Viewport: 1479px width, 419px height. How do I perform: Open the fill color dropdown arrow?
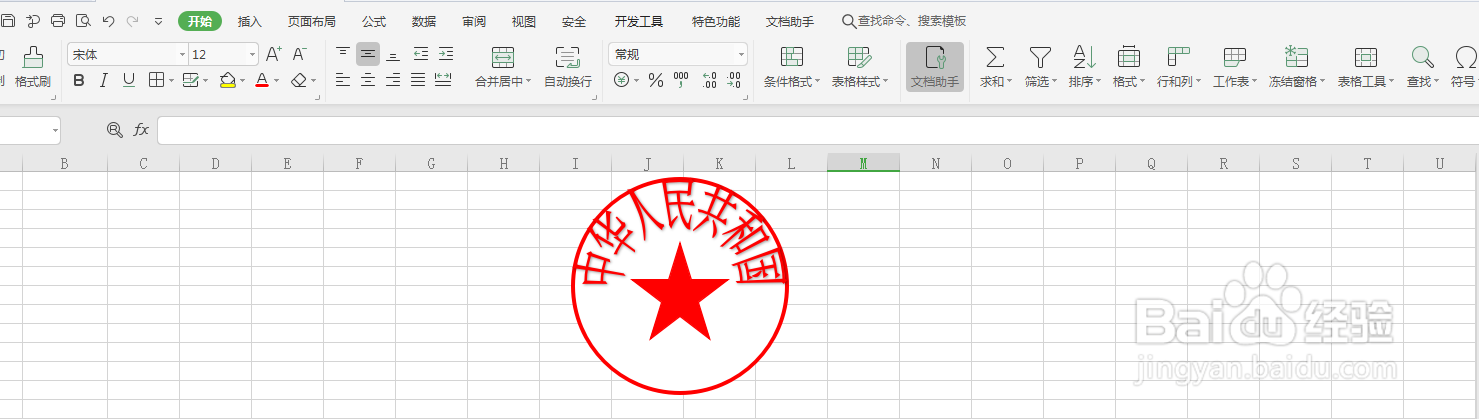243,80
